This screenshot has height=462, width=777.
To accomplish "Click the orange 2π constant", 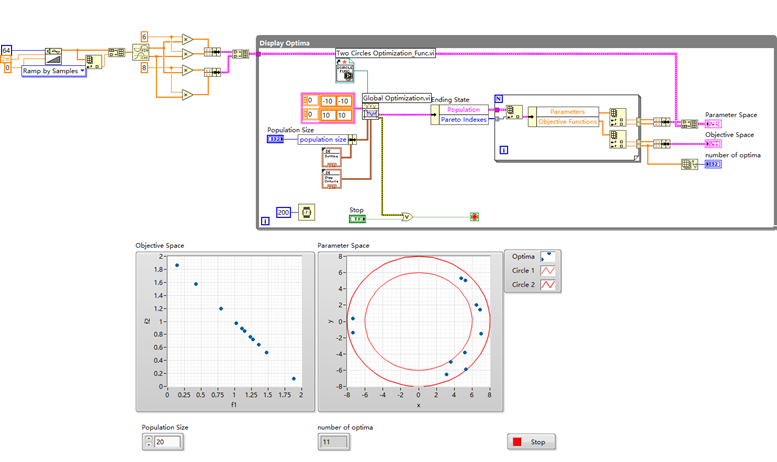I will [5, 59].
